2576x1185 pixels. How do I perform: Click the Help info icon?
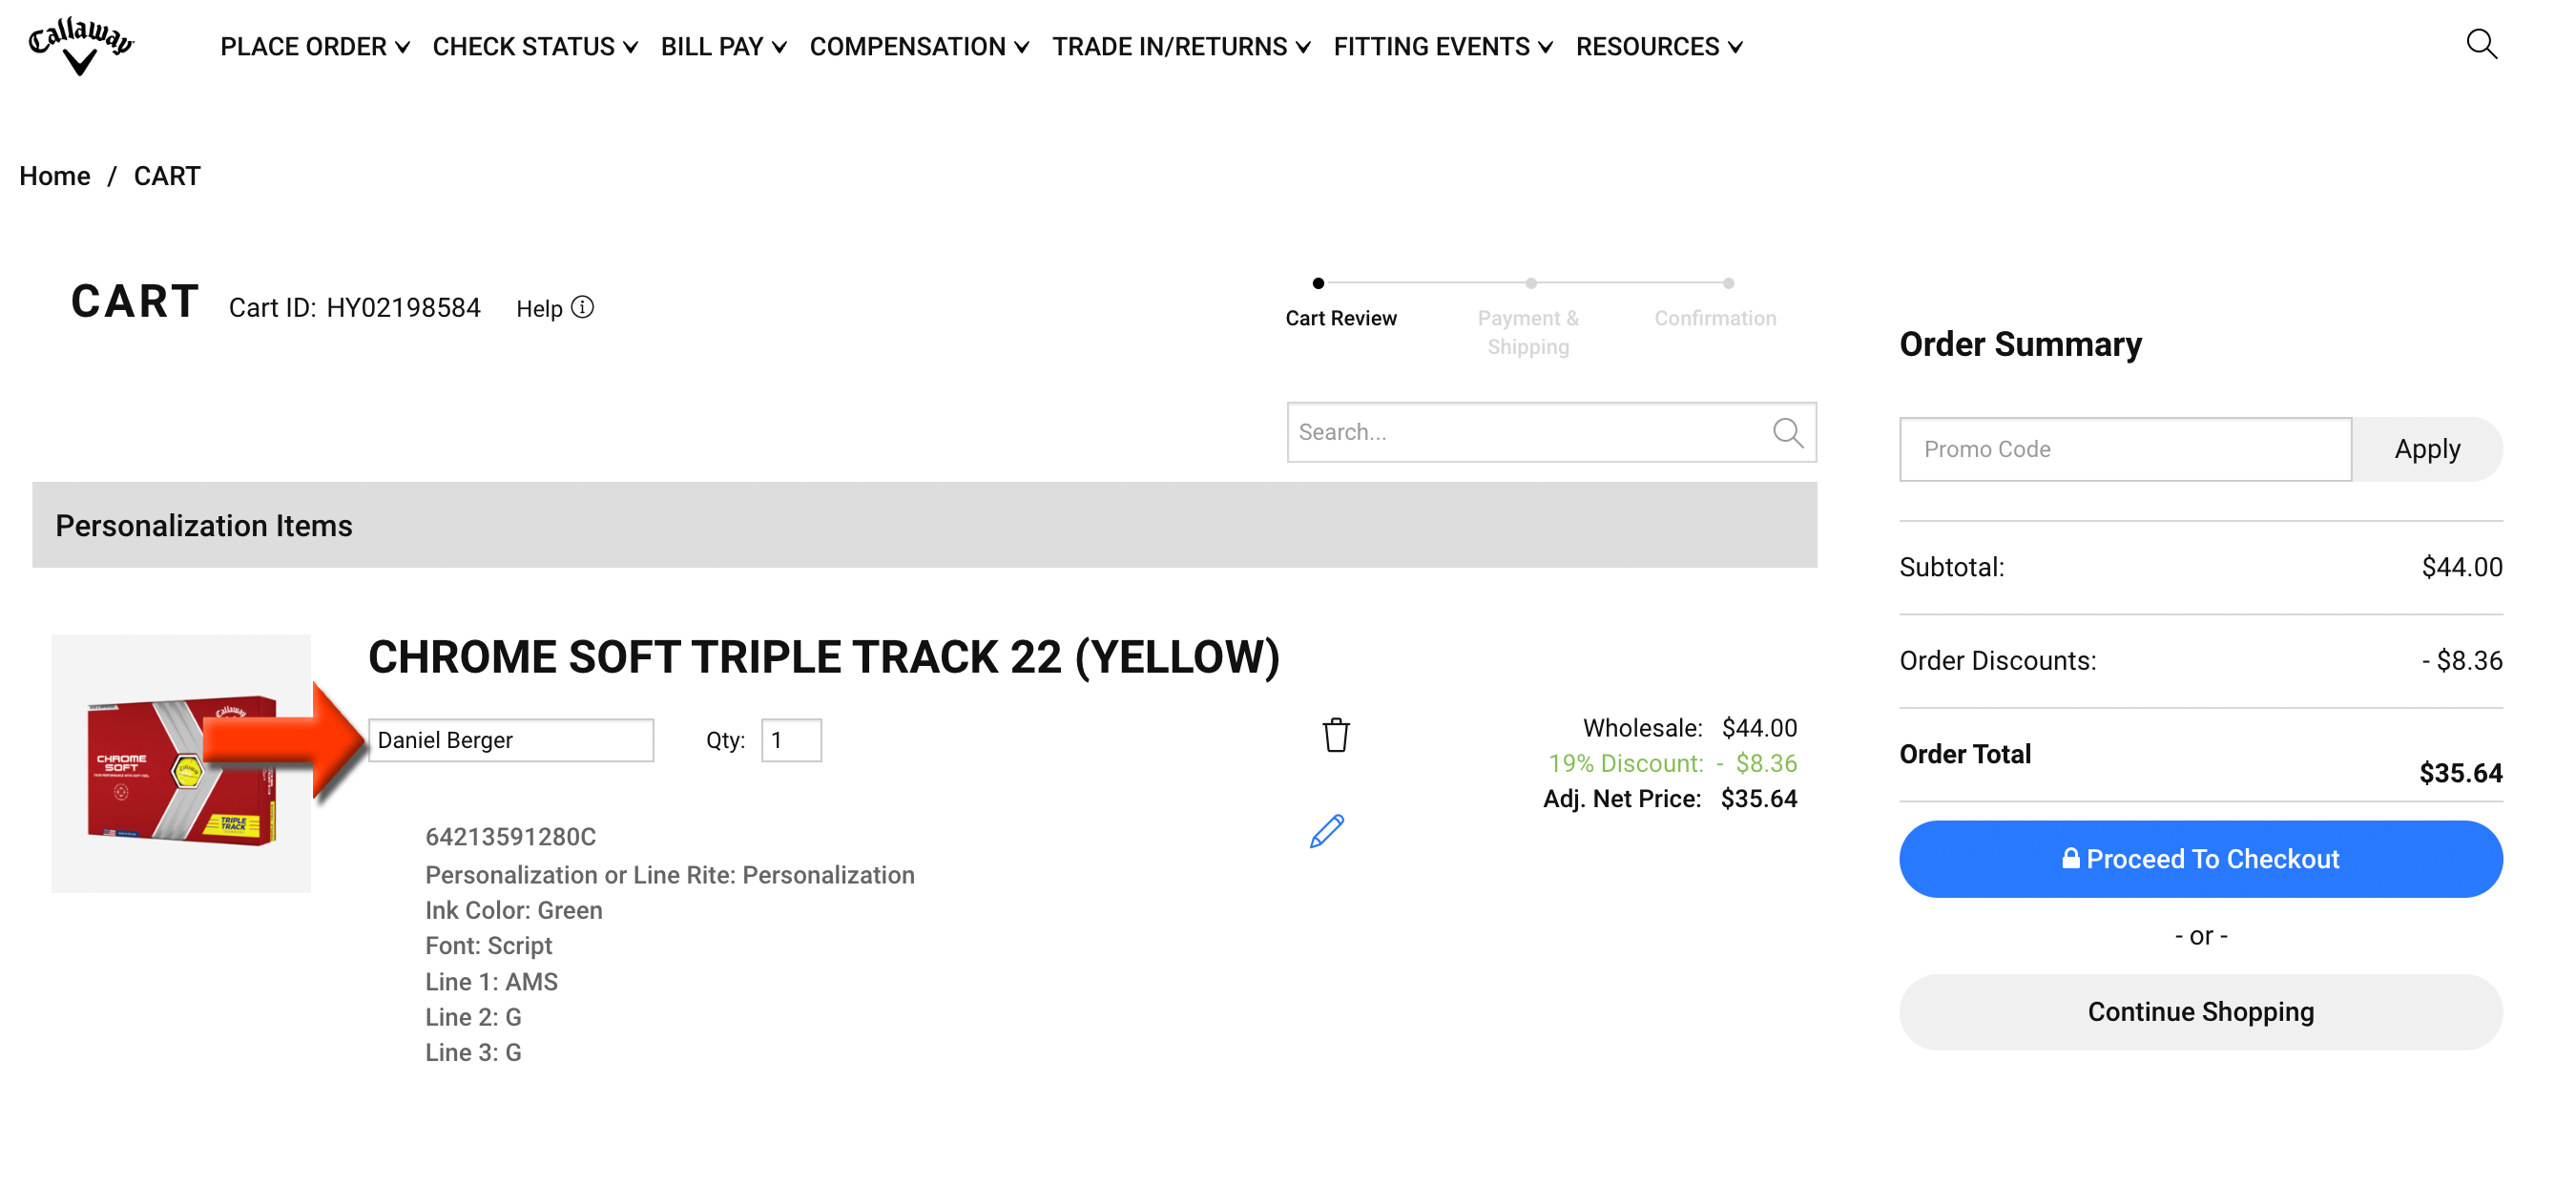[582, 307]
